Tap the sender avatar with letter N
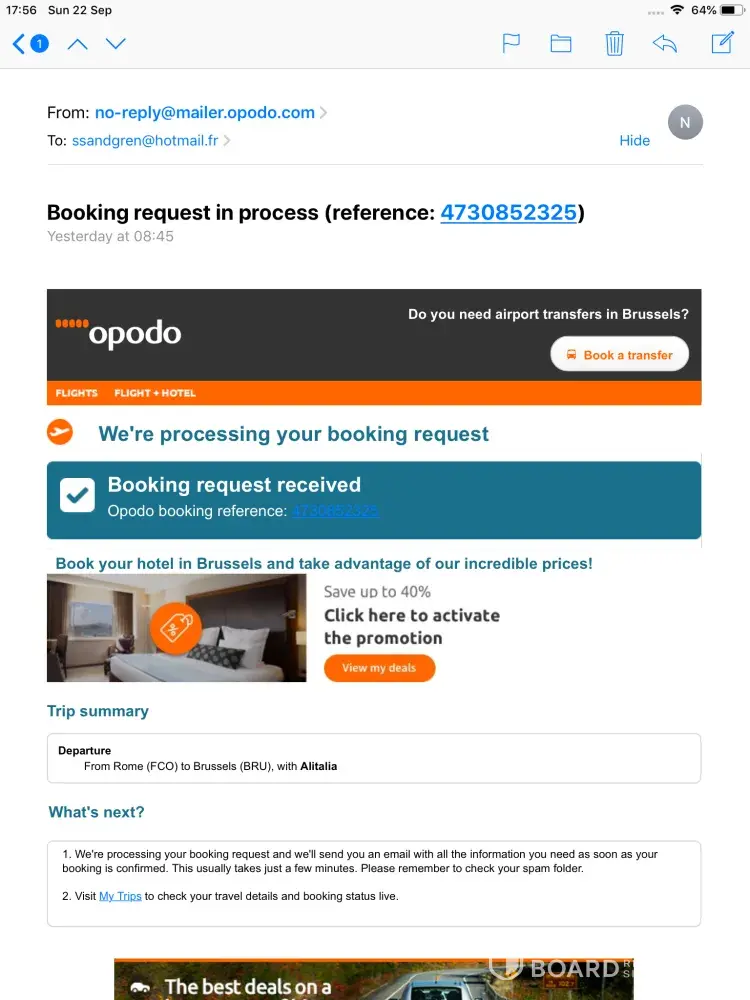This screenshot has width=750, height=1000. tap(685, 123)
